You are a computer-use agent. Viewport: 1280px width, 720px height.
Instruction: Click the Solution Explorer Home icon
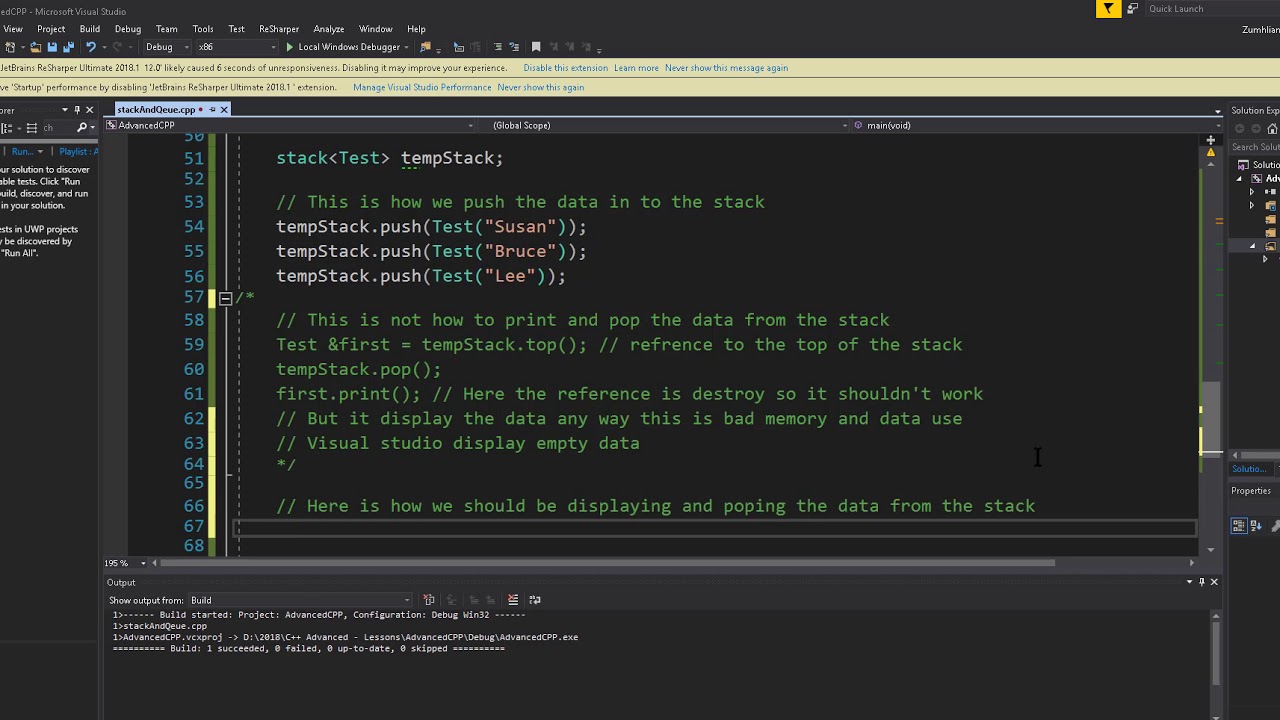point(1273,129)
